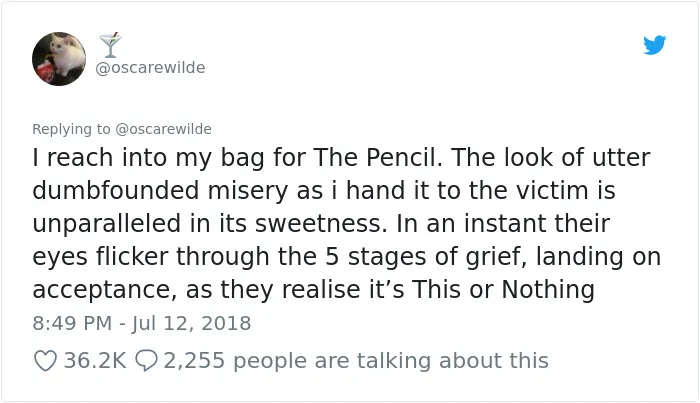The width and height of the screenshot is (700, 403).
Task: Open the @oscarewilde mention in the reply line
Action: [x=163, y=129]
